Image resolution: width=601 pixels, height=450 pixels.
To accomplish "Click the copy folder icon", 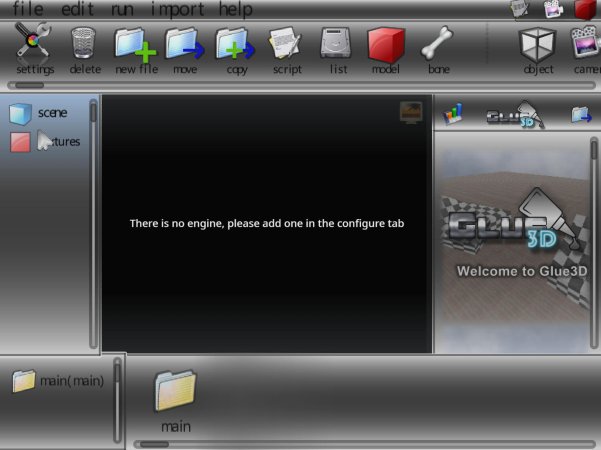I will (x=236, y=46).
